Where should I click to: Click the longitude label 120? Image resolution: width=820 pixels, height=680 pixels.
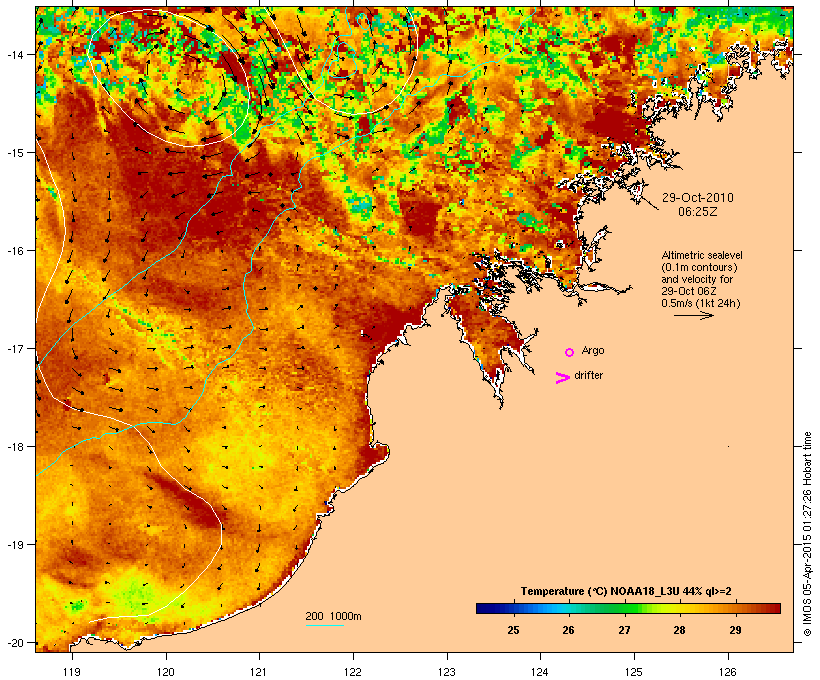click(x=166, y=672)
